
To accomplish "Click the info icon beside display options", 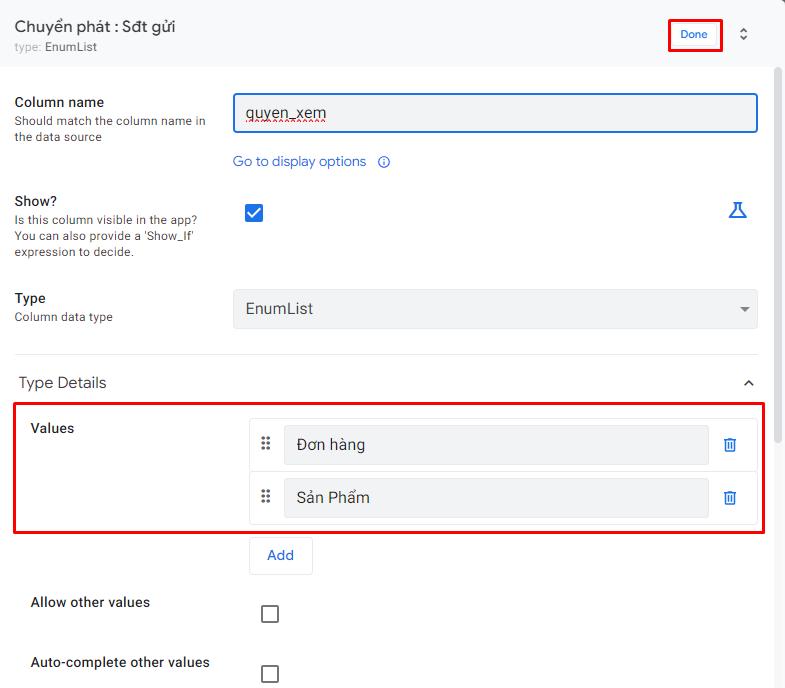I will click(x=384, y=162).
